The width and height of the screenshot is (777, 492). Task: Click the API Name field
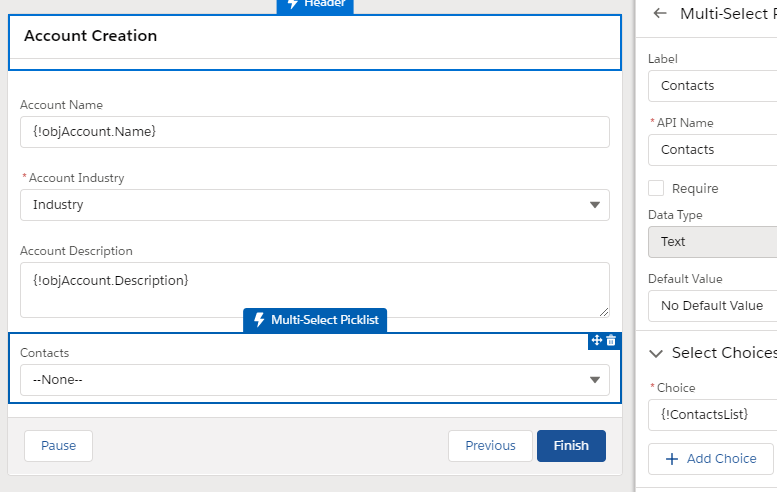click(x=713, y=150)
